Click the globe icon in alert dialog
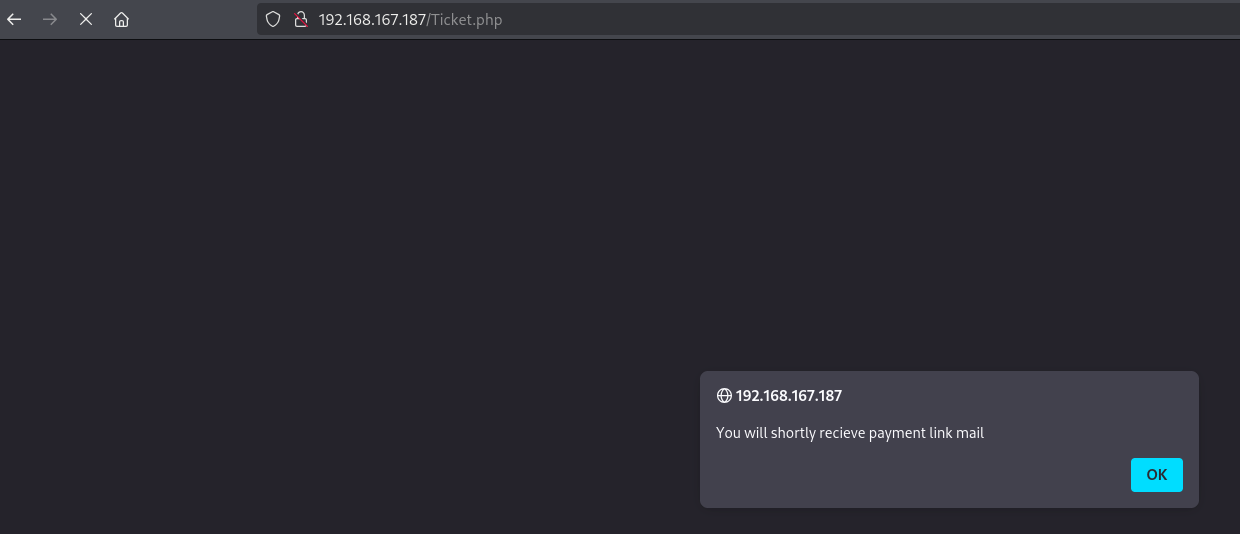The width and height of the screenshot is (1240, 534). (724, 396)
